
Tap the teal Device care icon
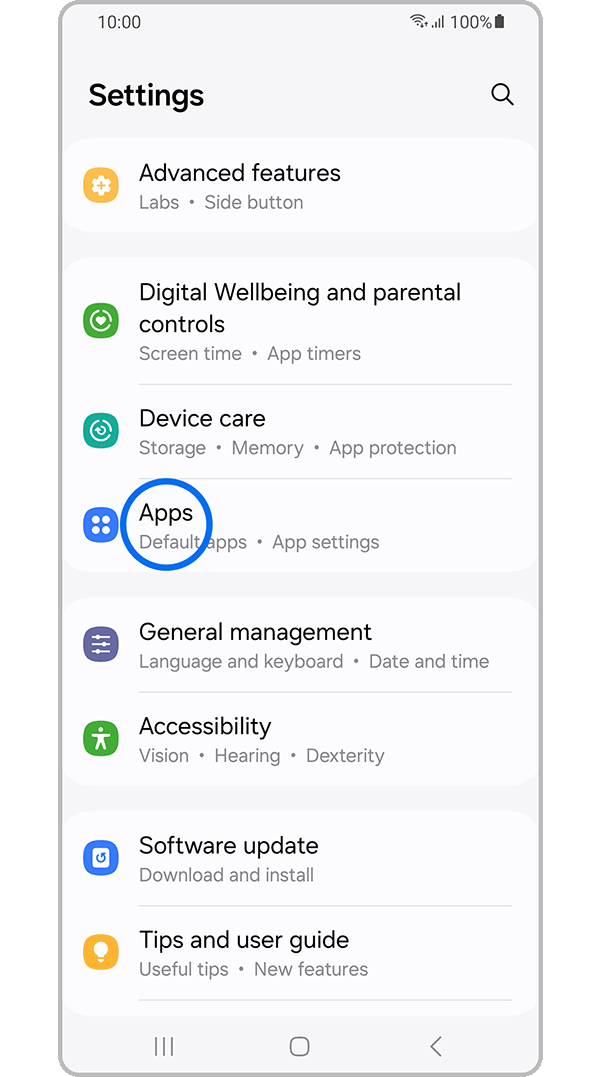click(101, 431)
